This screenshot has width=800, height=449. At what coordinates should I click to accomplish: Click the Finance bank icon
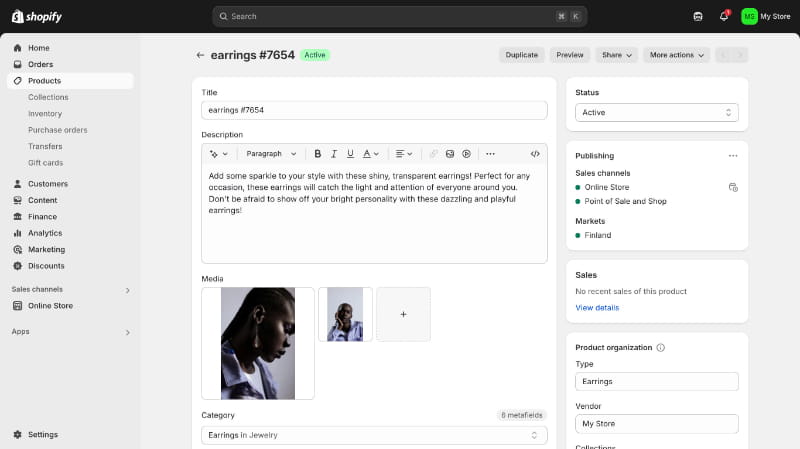17,216
